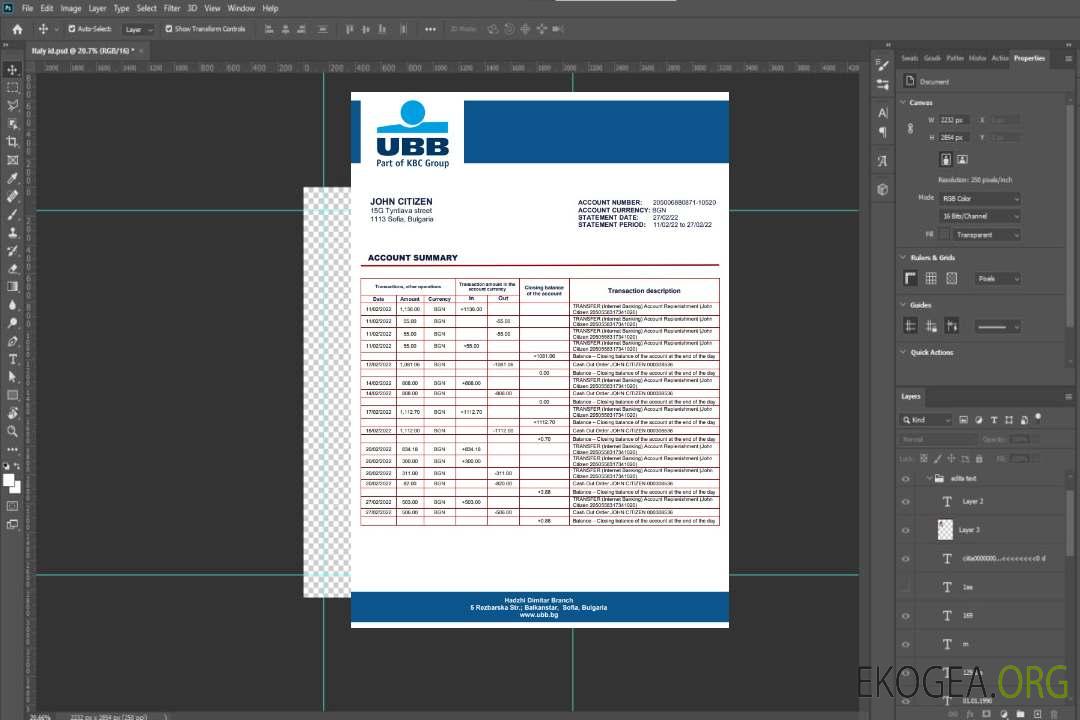The height and width of the screenshot is (720, 1080).
Task: Toggle the layer filter on/off switch
Action: [1038, 418]
